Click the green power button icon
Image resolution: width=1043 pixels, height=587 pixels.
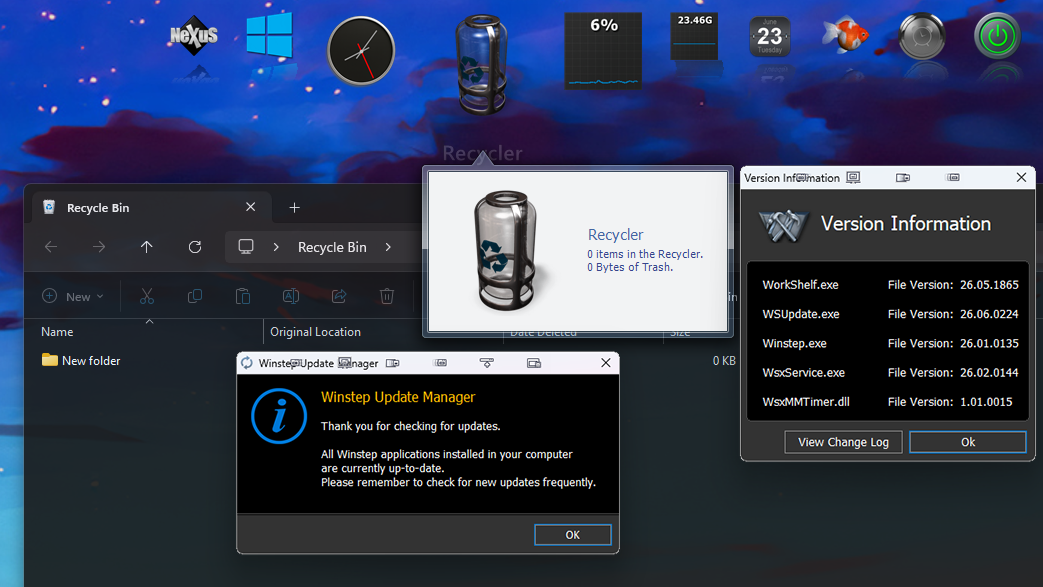tap(996, 36)
